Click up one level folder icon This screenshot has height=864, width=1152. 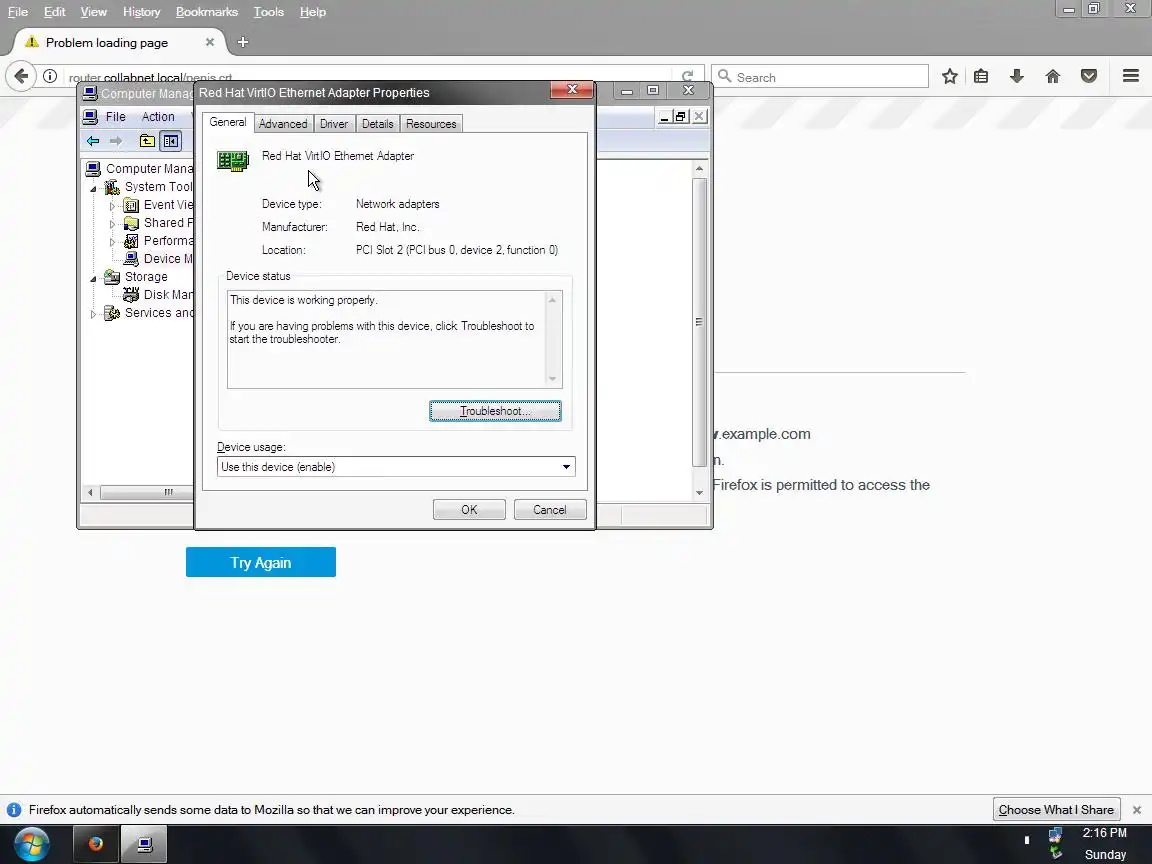point(147,141)
